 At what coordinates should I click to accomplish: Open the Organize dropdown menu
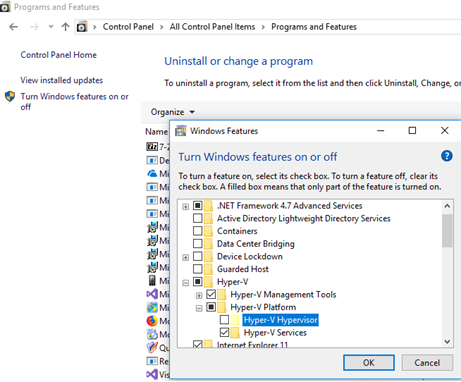172,112
